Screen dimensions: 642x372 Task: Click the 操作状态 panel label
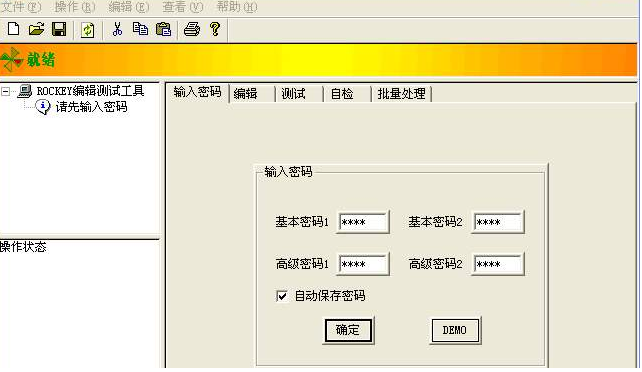[23, 247]
